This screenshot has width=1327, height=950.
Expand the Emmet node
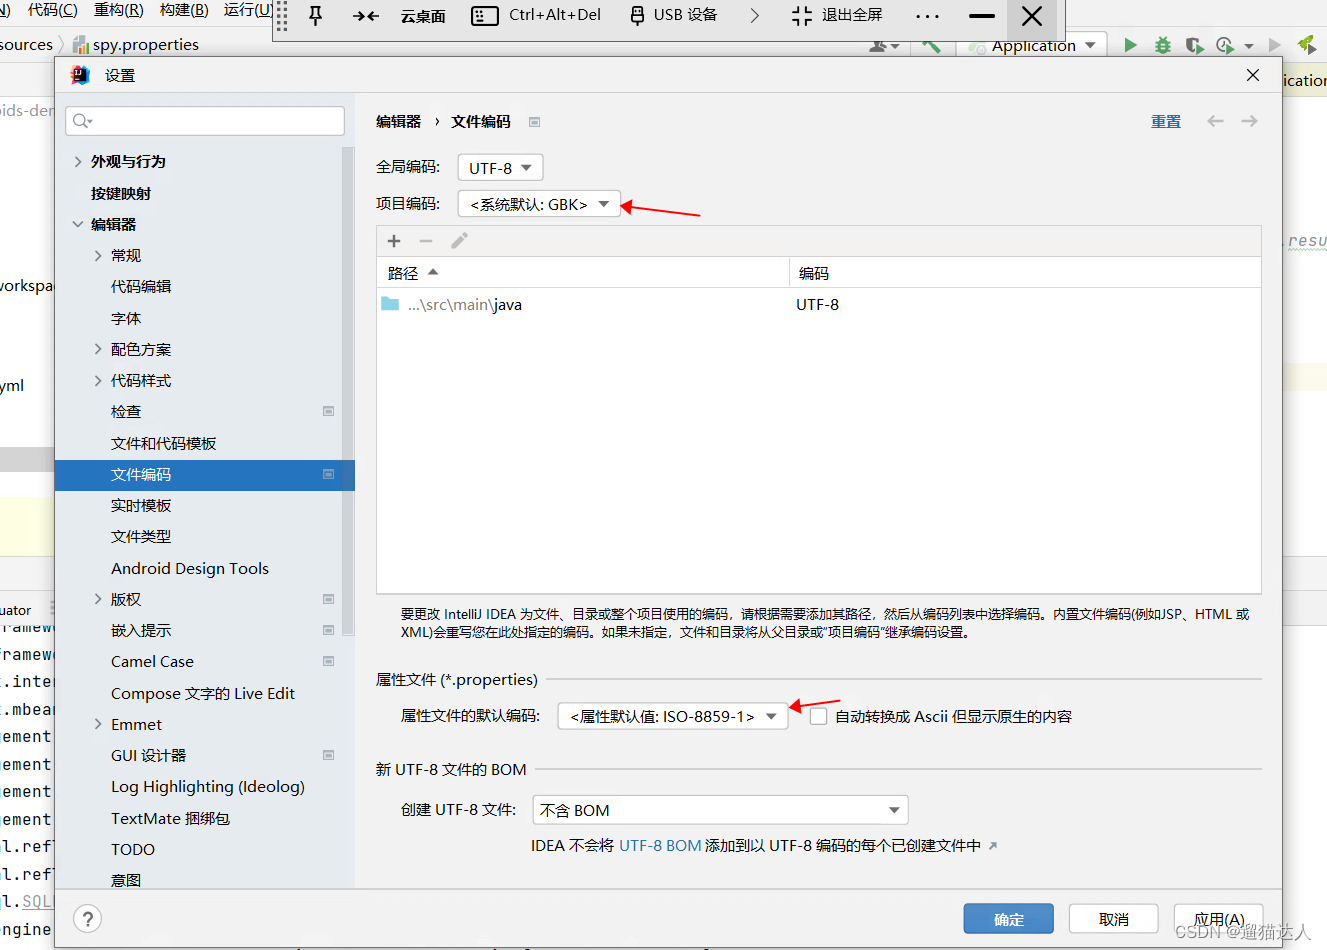(x=98, y=724)
